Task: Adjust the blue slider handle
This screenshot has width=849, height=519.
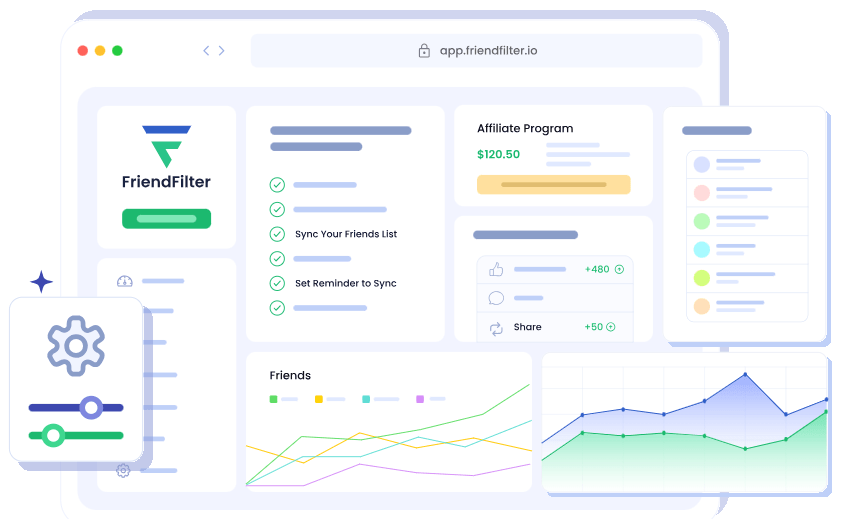Action: [x=91, y=408]
